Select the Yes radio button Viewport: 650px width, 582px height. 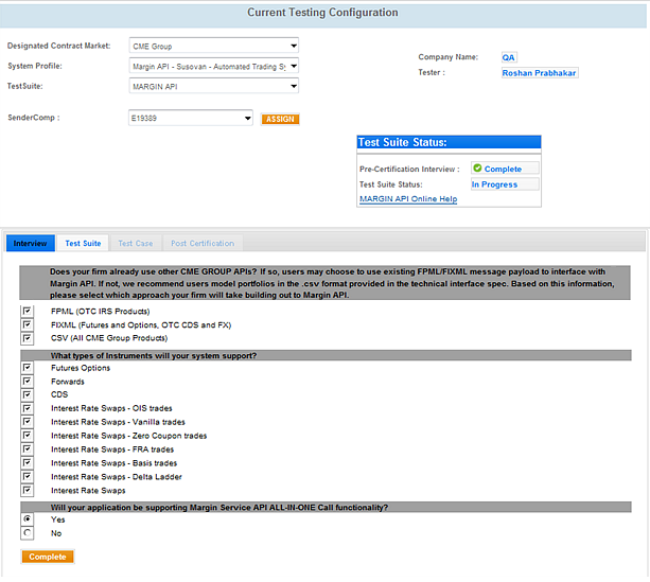pos(26,520)
